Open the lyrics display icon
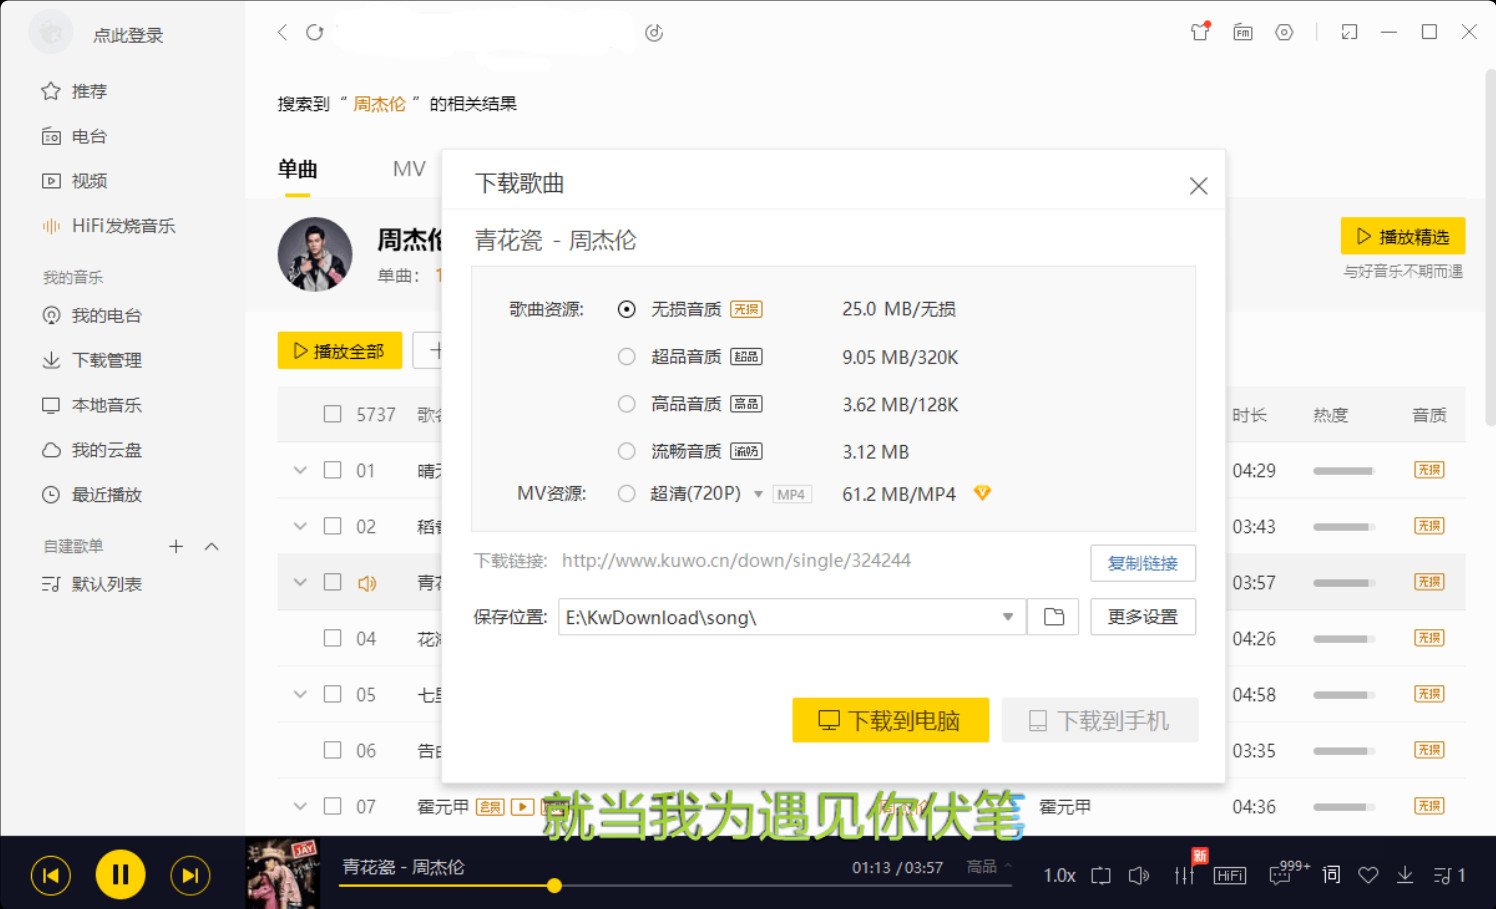The image size is (1496, 909). pyautogui.click(x=1331, y=875)
